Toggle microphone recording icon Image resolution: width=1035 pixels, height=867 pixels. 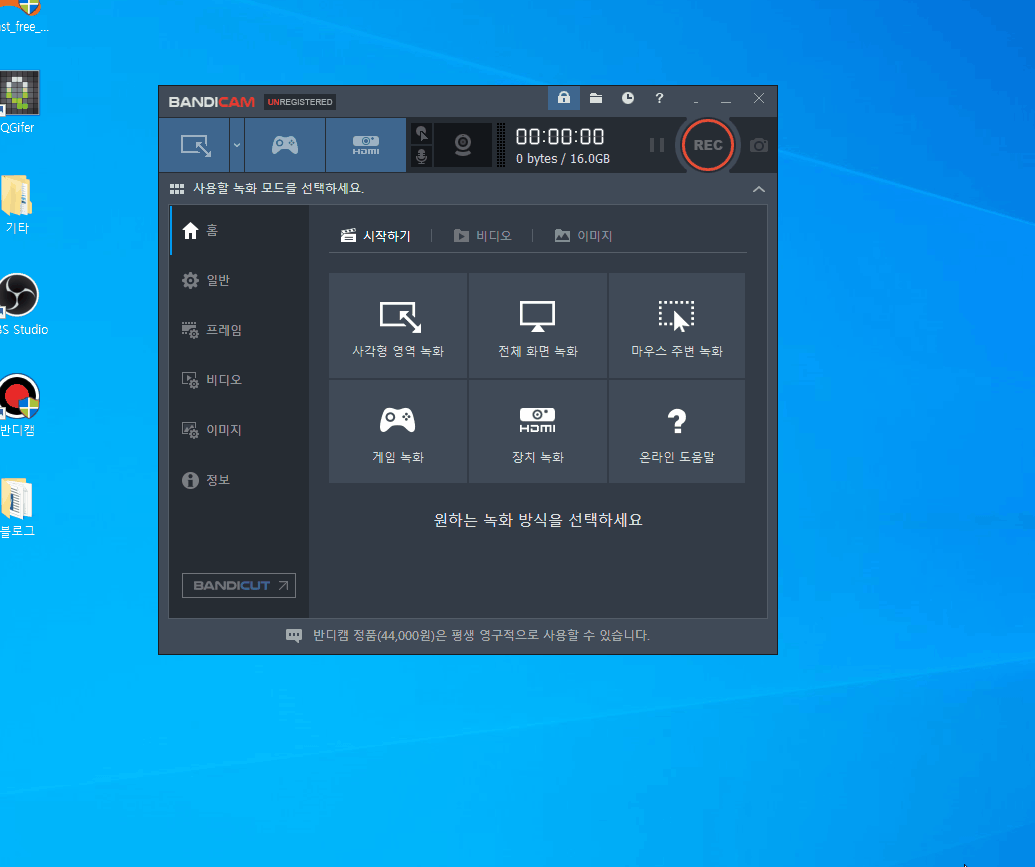pos(422,156)
